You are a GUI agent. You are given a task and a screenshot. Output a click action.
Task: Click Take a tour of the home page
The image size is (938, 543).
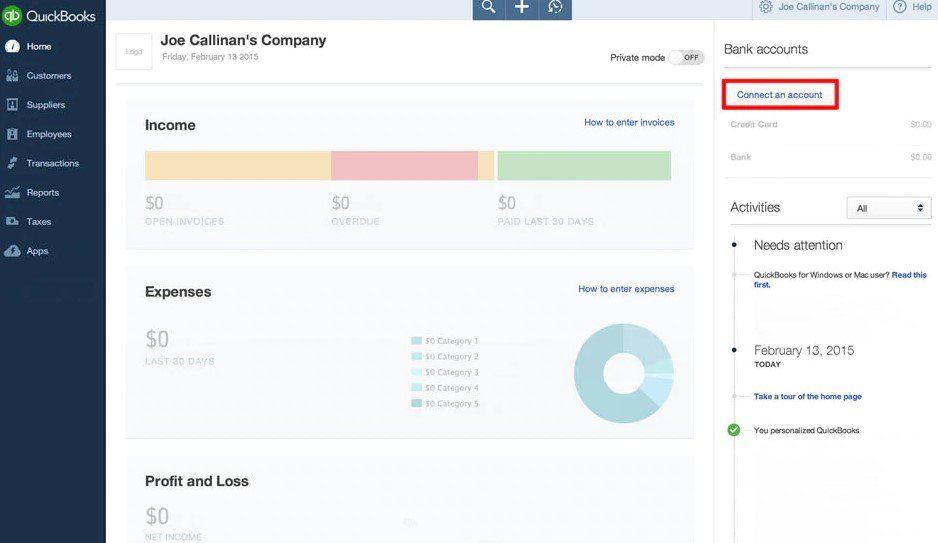coord(807,397)
